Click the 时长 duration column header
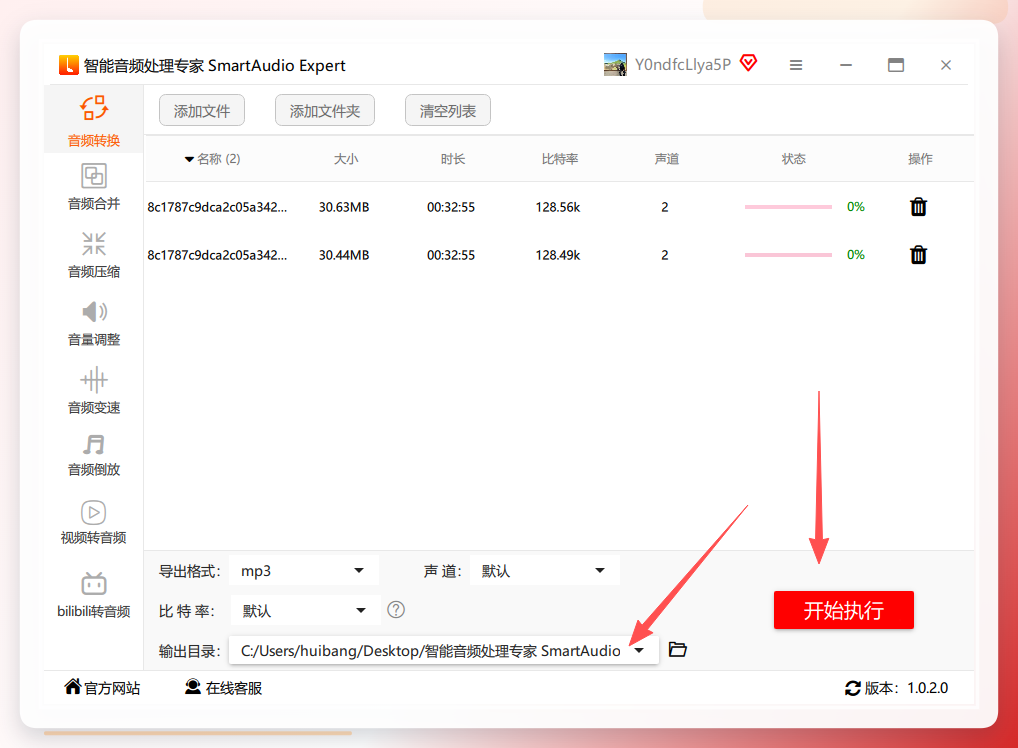The height and width of the screenshot is (748, 1018). (x=453, y=159)
